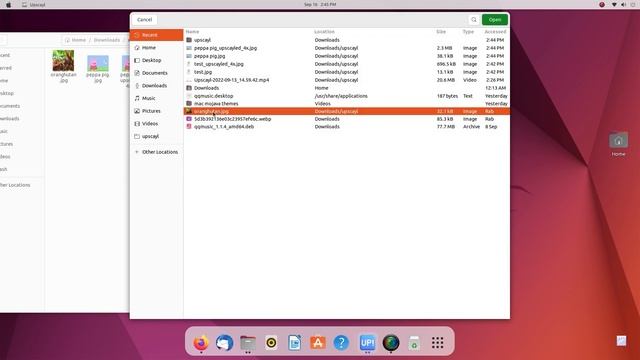640x360 pixels.
Task: Open Firefox from the dock
Action: tap(201, 343)
